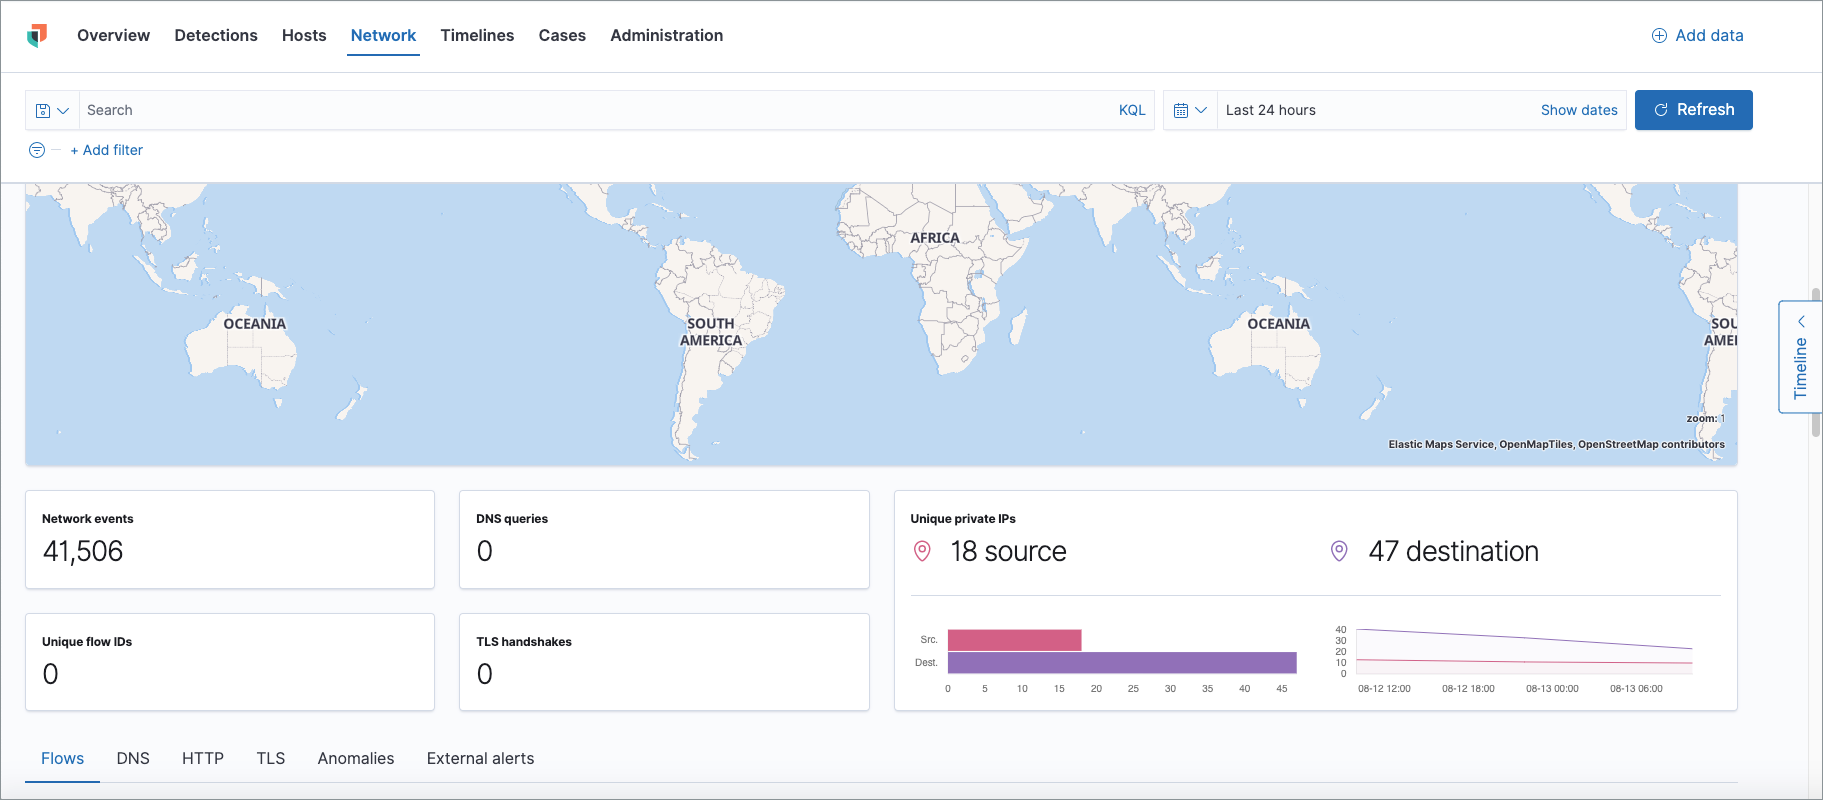Screen dimensions: 1823x800
Task: Open the Anomalies tab
Action: (356, 758)
